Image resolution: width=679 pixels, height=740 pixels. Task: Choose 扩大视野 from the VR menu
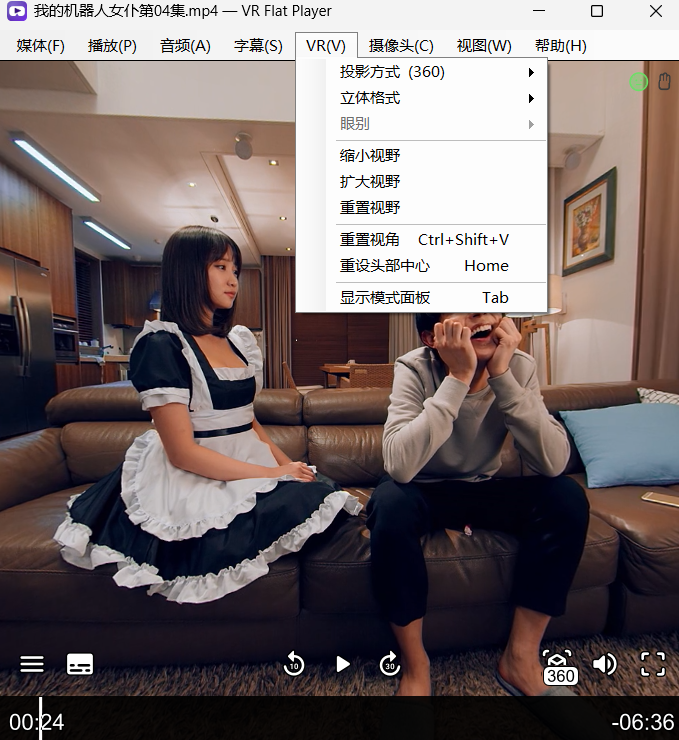(x=421, y=181)
